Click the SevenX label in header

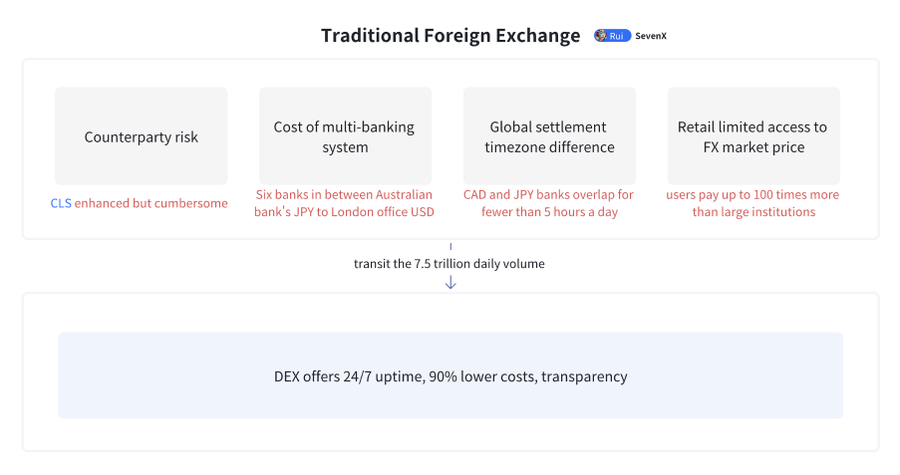651,36
